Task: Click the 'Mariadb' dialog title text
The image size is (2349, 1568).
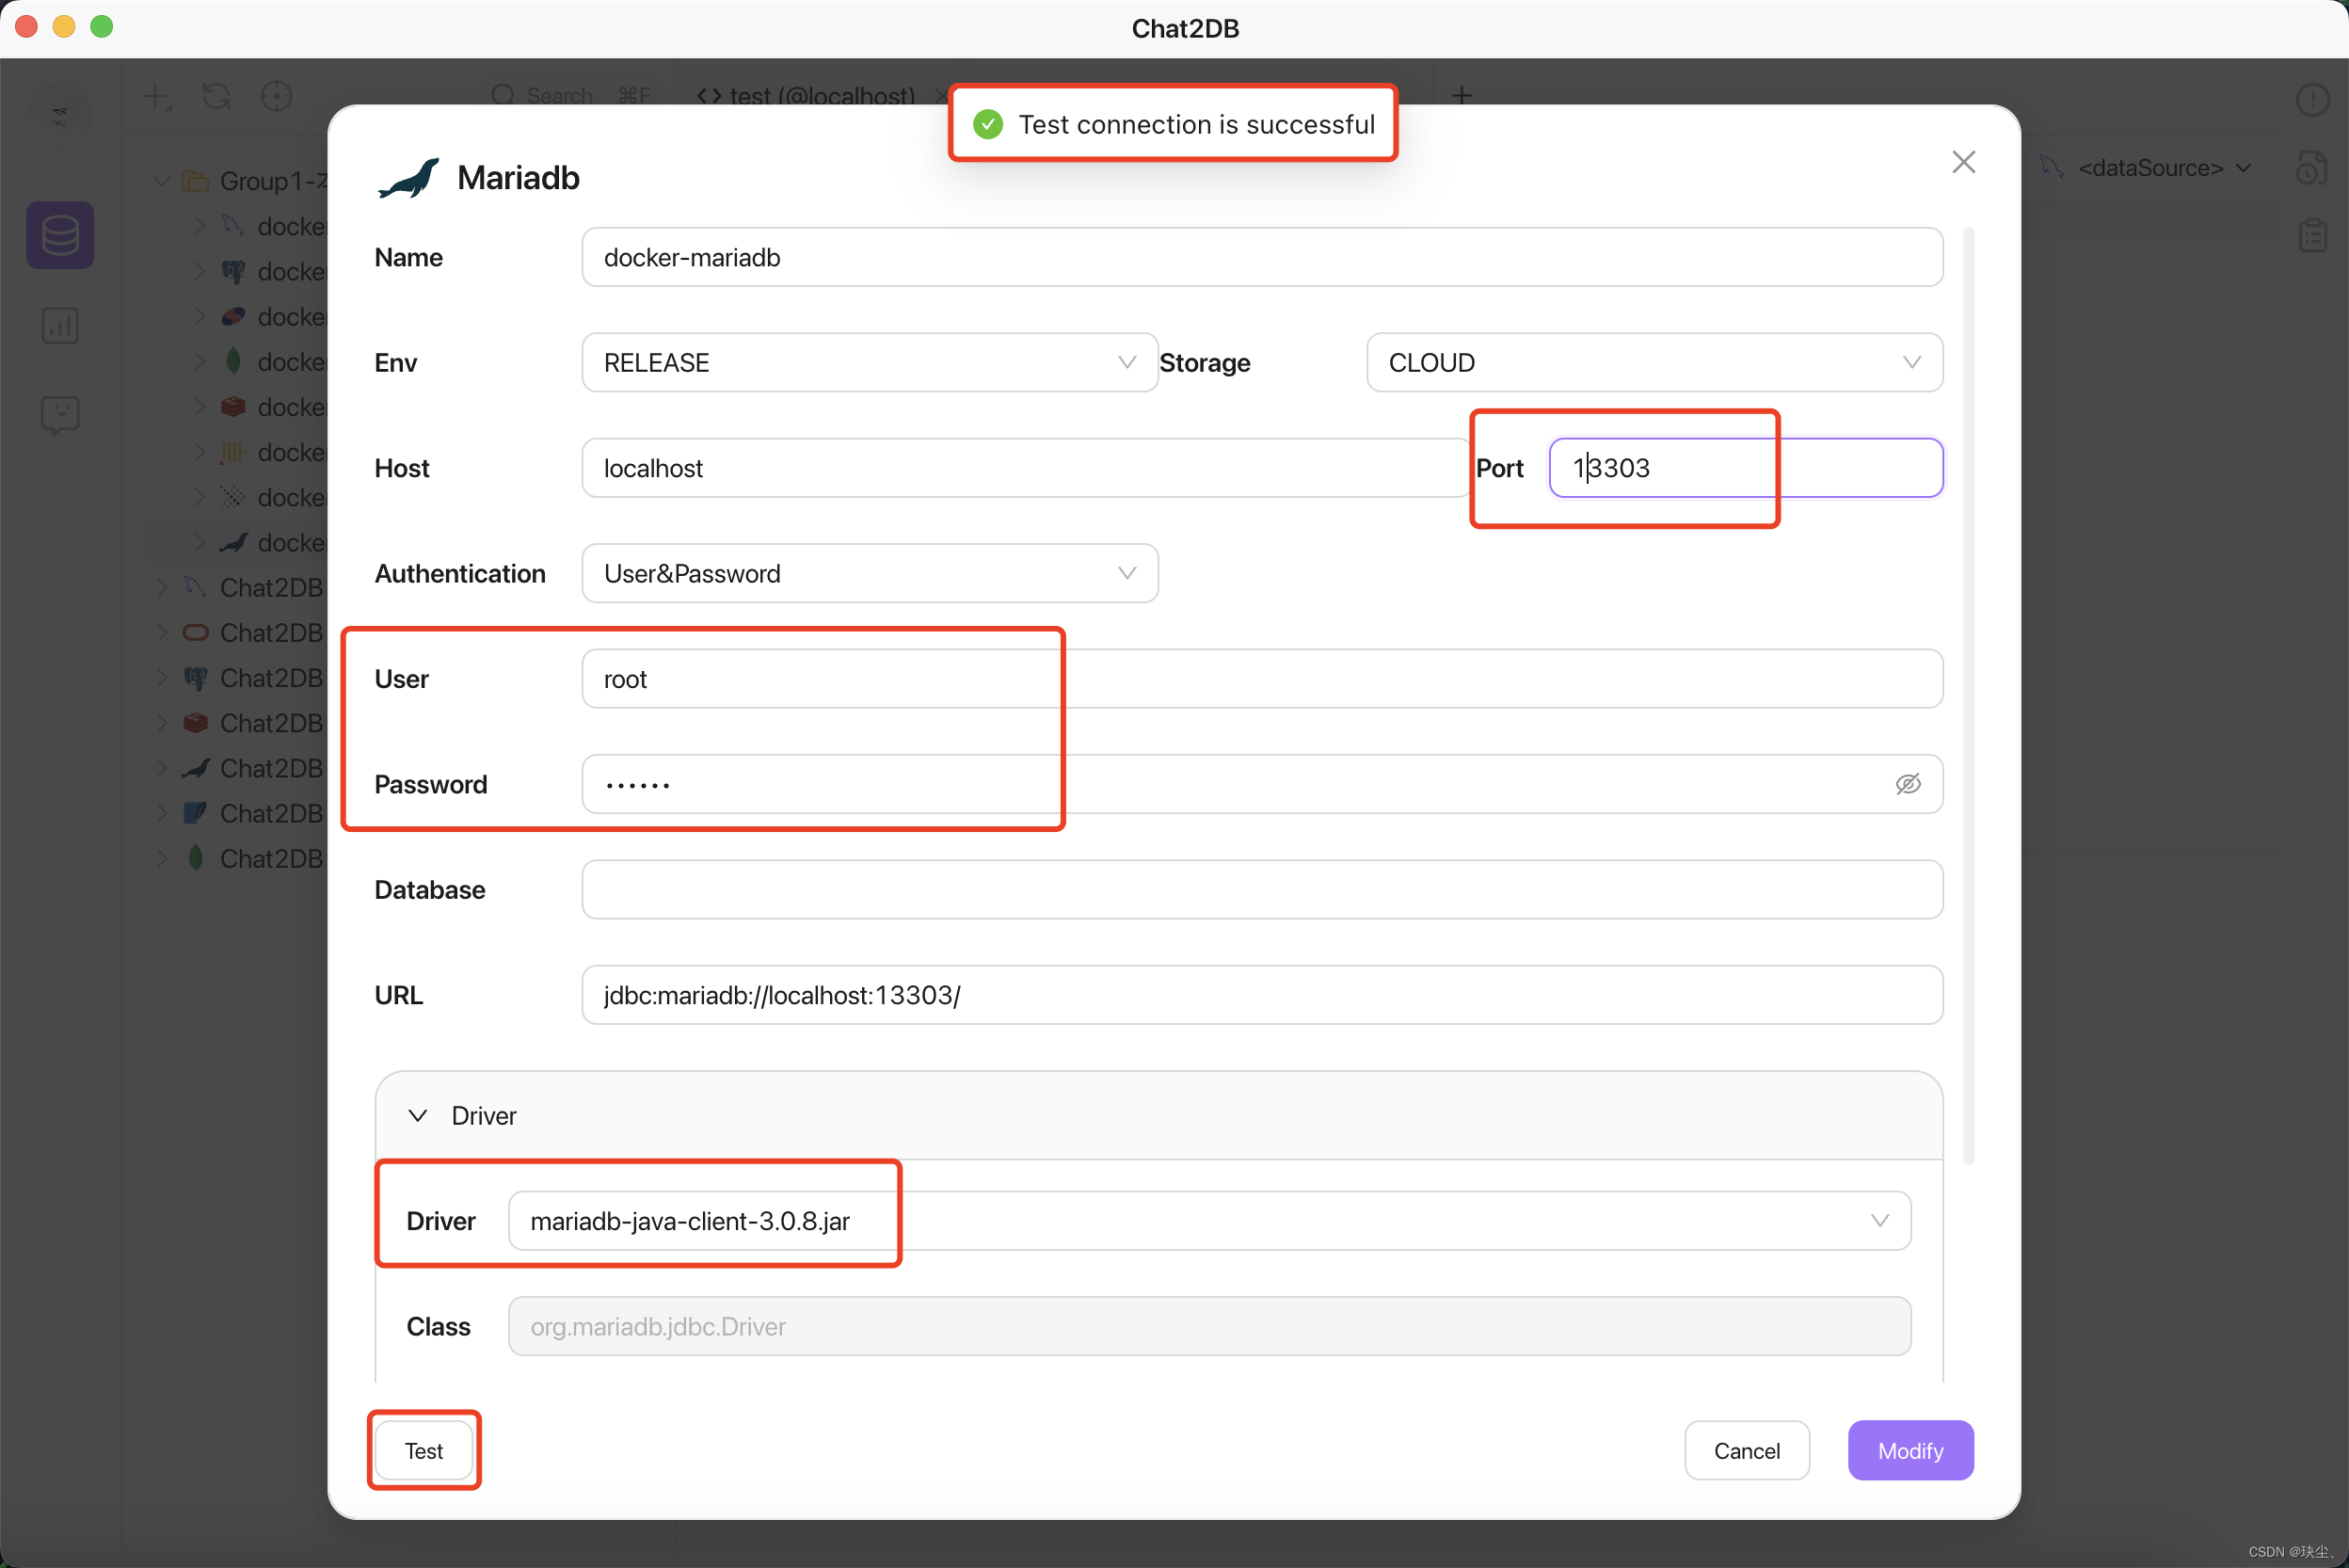Action: (518, 178)
